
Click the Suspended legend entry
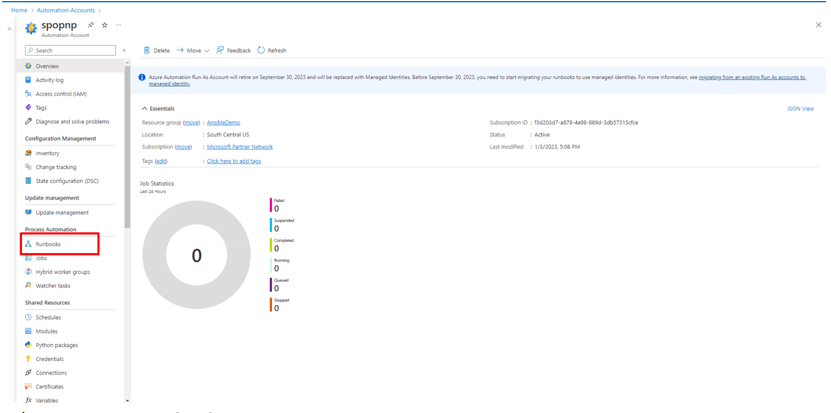[282, 225]
